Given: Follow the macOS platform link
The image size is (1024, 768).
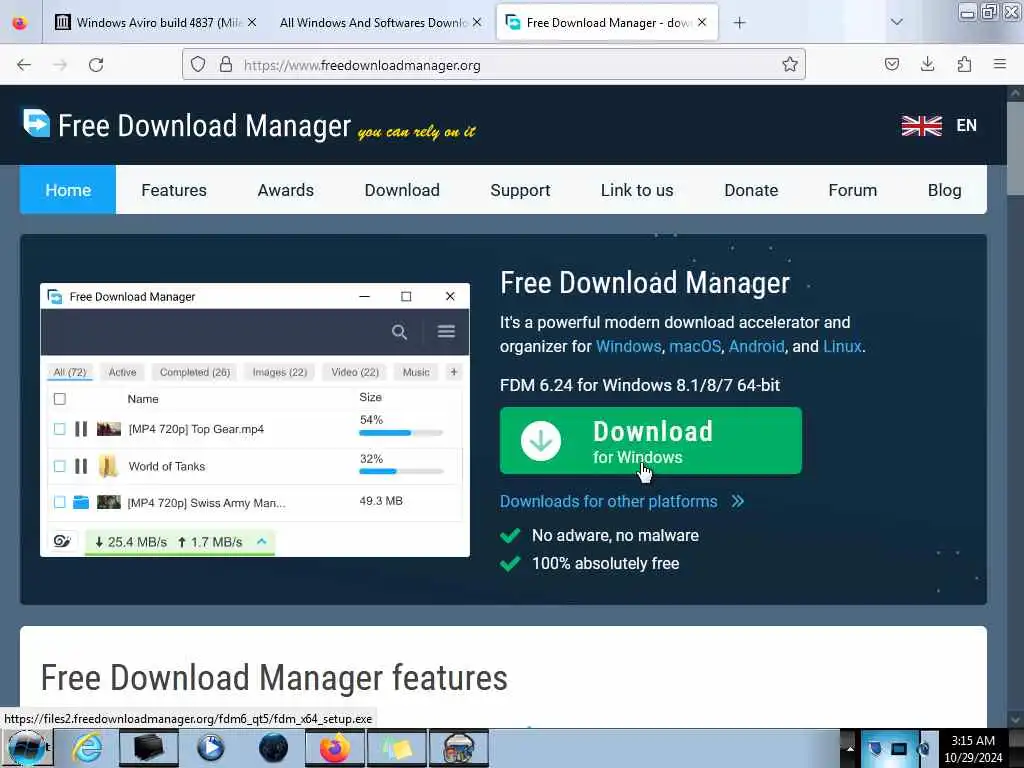Looking at the screenshot, I should point(695,346).
